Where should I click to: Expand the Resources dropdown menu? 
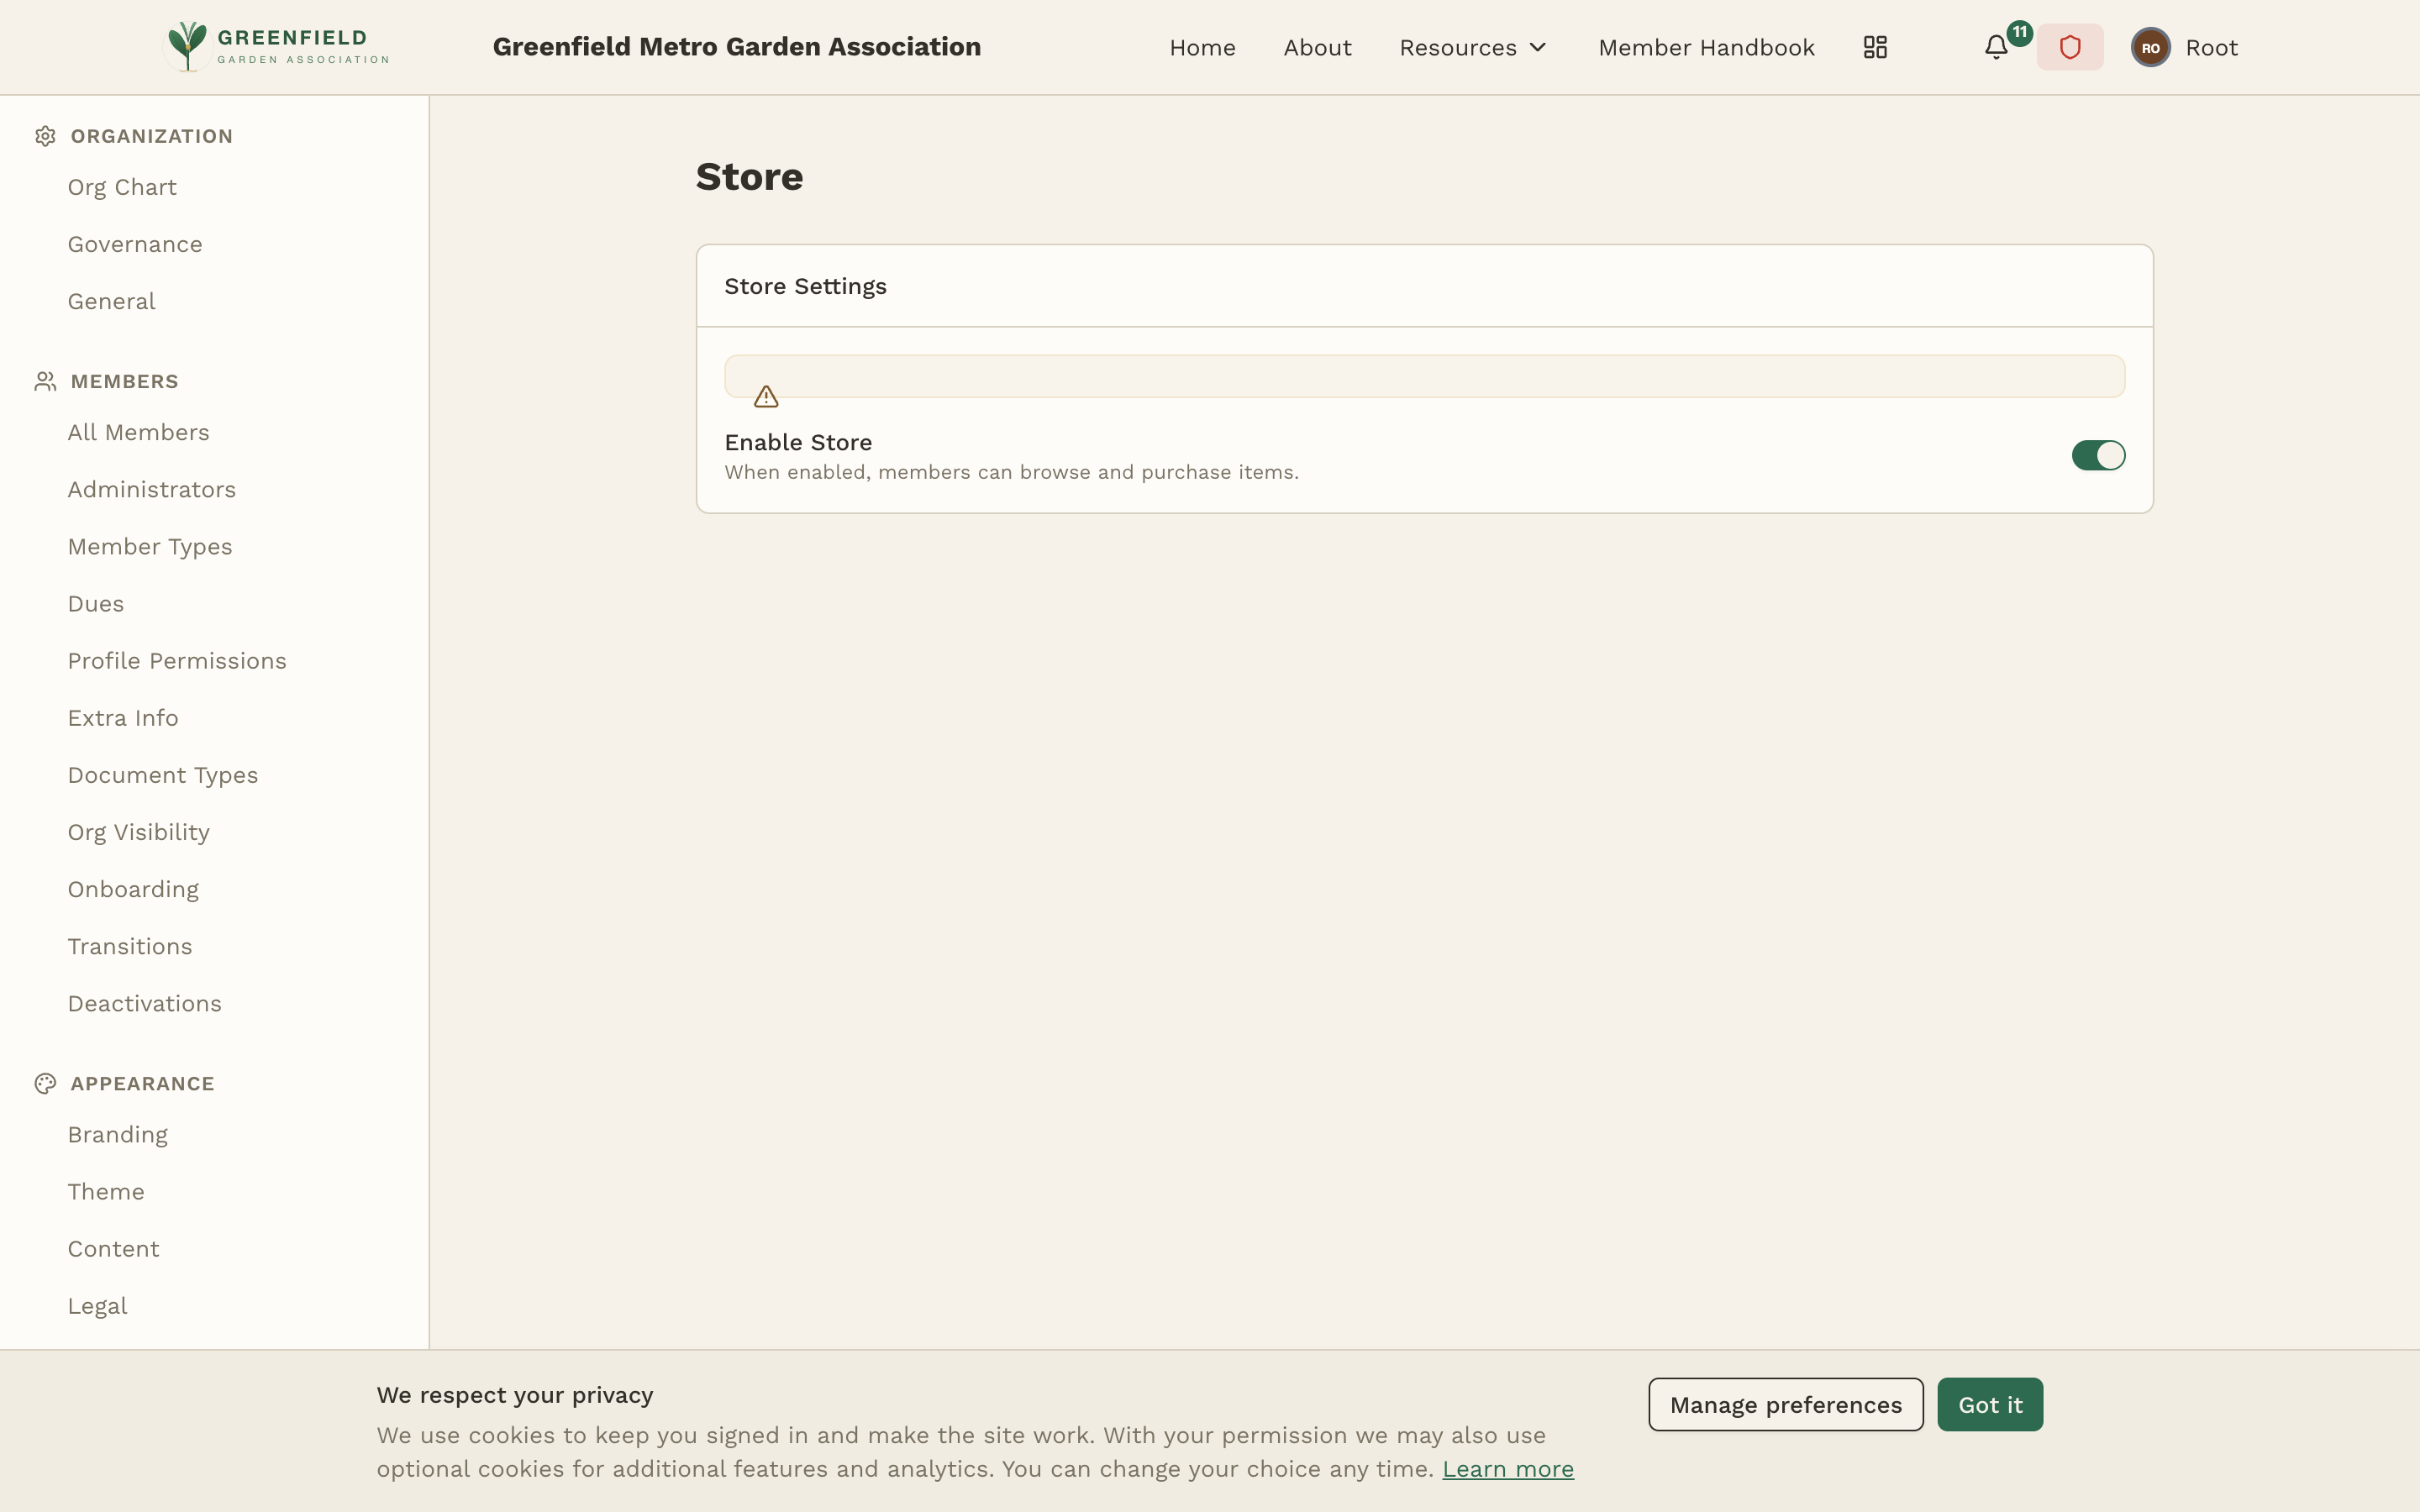tap(1473, 47)
